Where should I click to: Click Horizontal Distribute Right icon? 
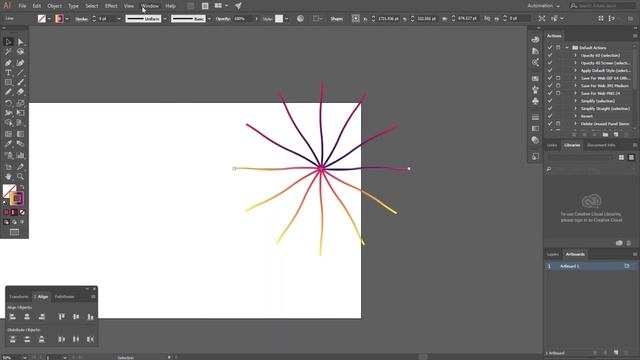[91, 339]
